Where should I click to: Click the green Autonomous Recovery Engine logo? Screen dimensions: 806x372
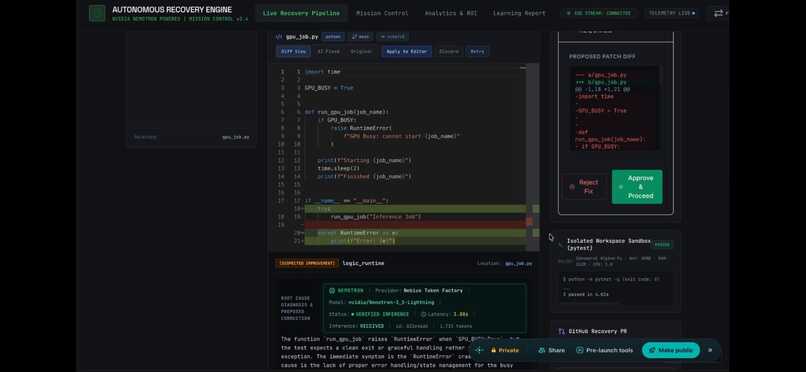point(97,13)
